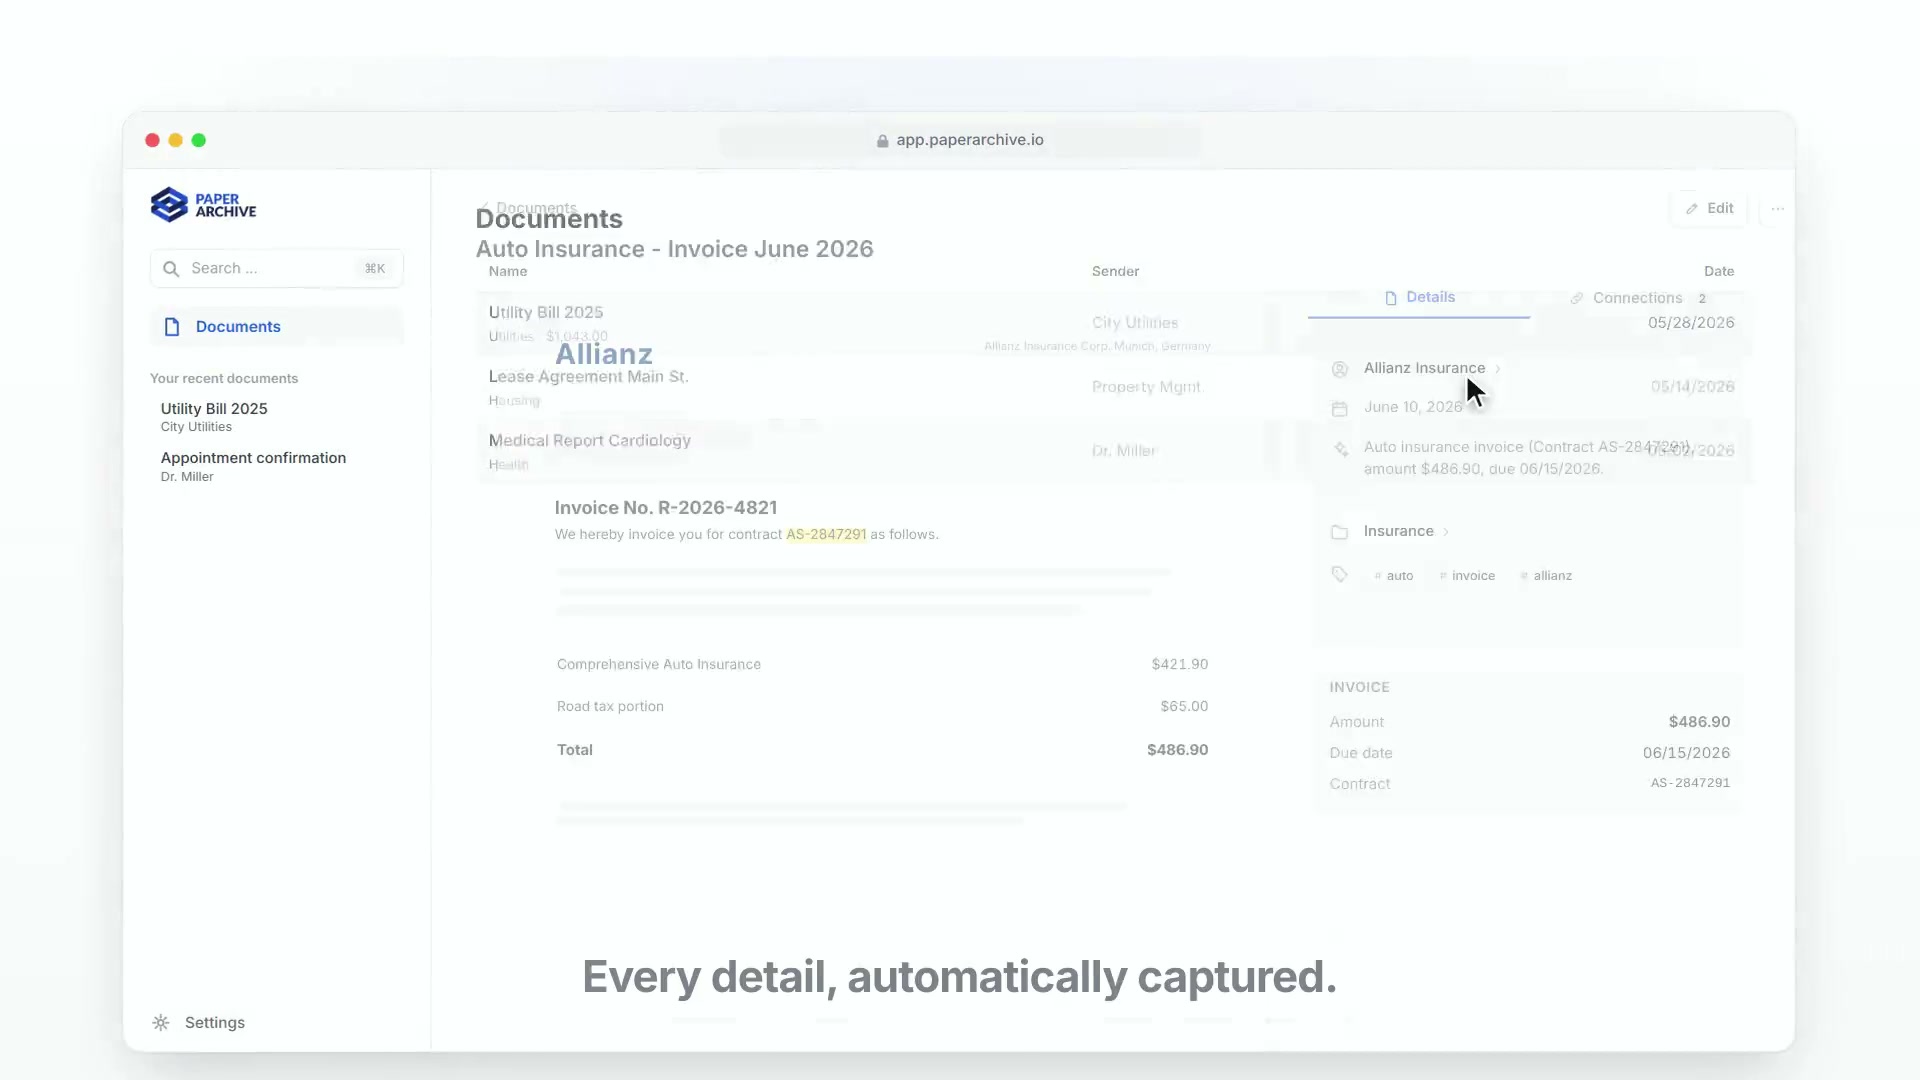Select the auto tag

1394,576
